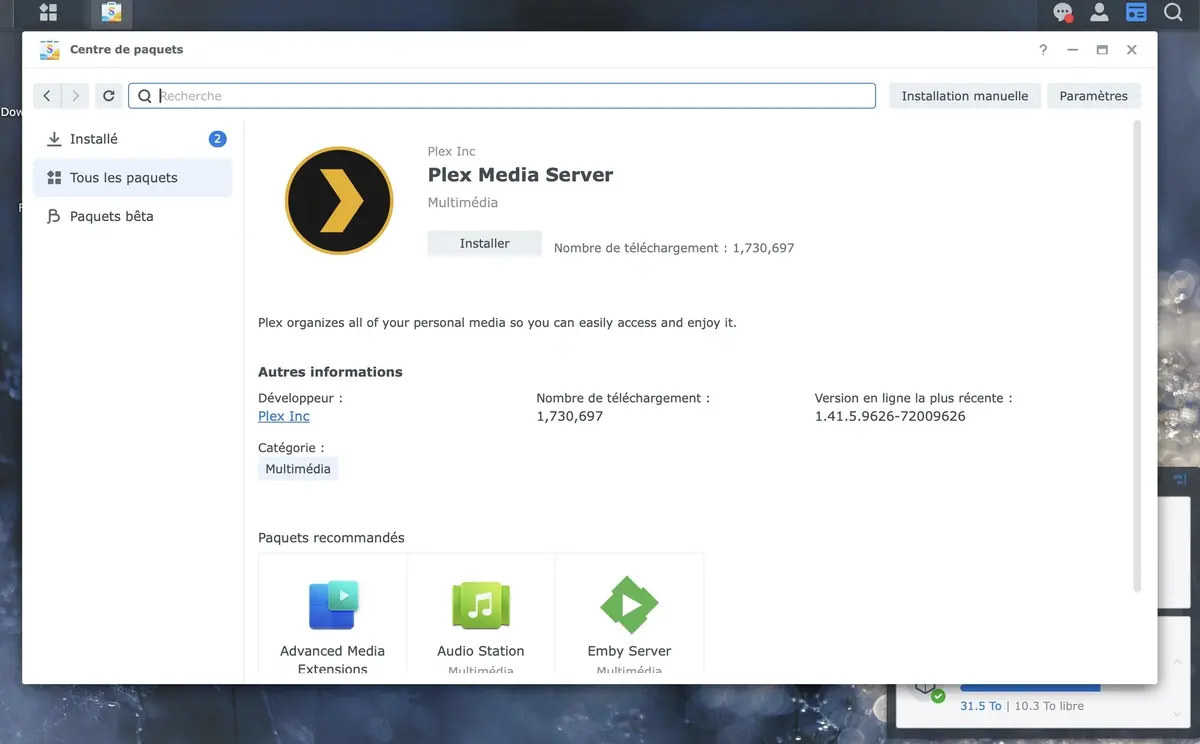Open Package Center help question mark
The width and height of the screenshot is (1200, 744).
[1042, 49]
